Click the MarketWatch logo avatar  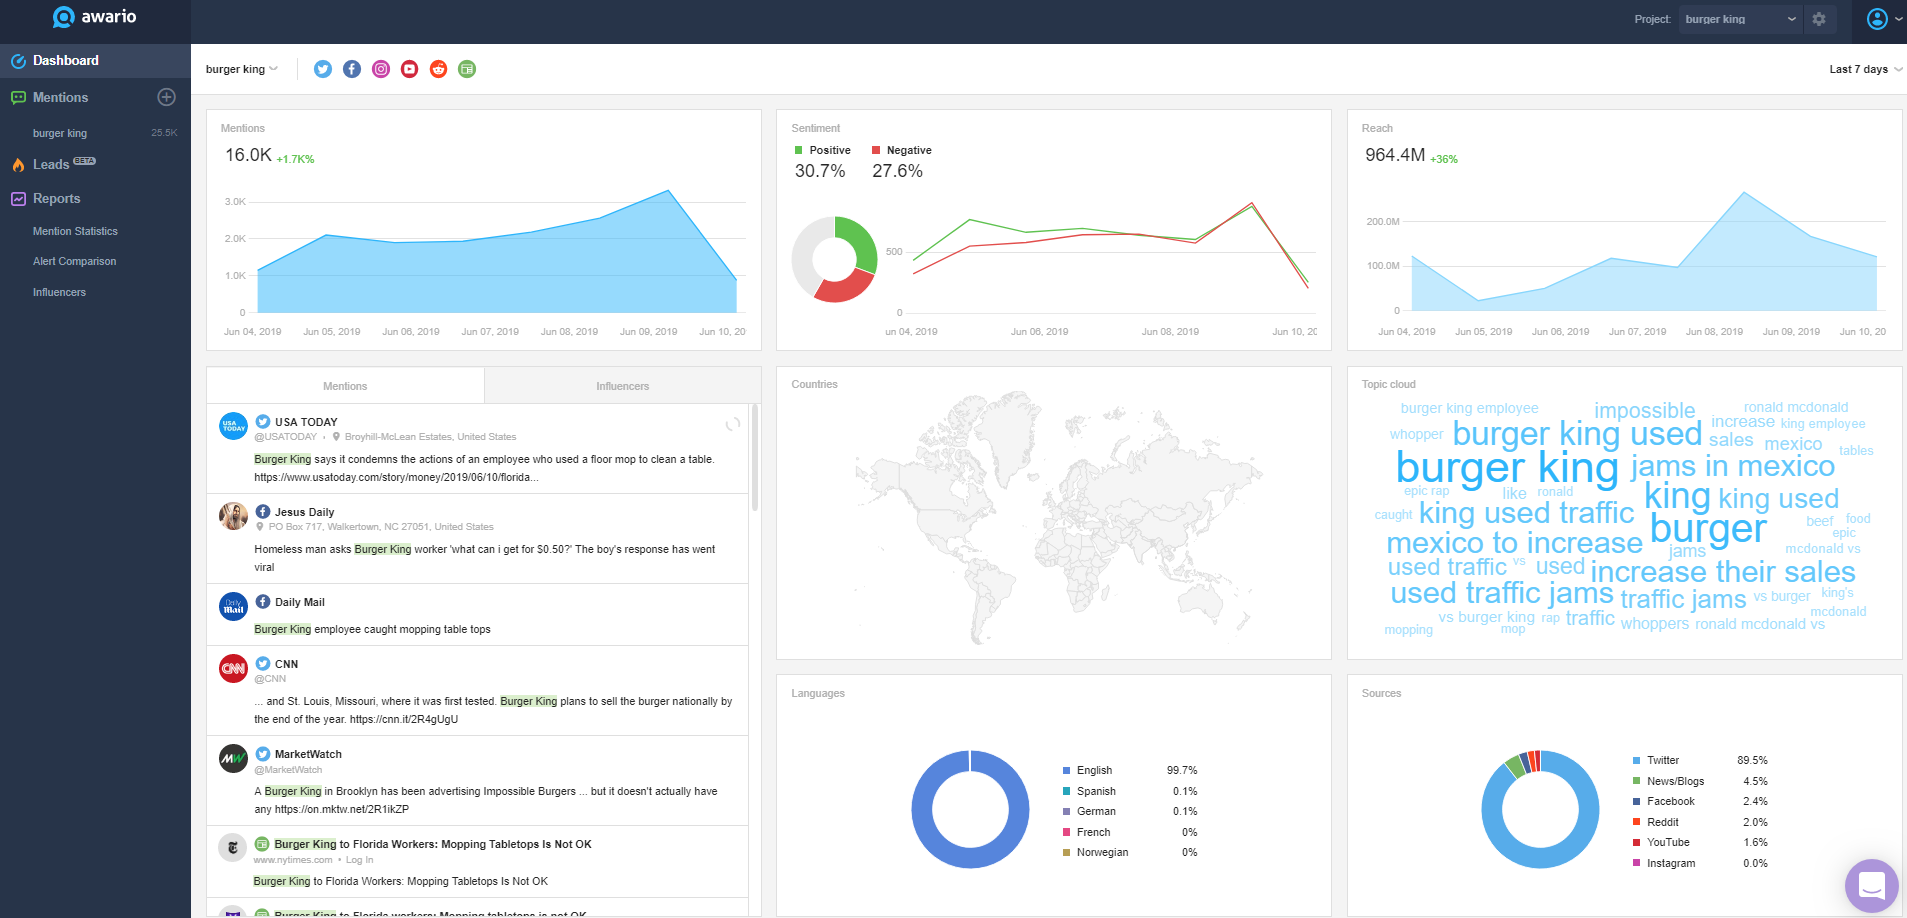click(233, 758)
